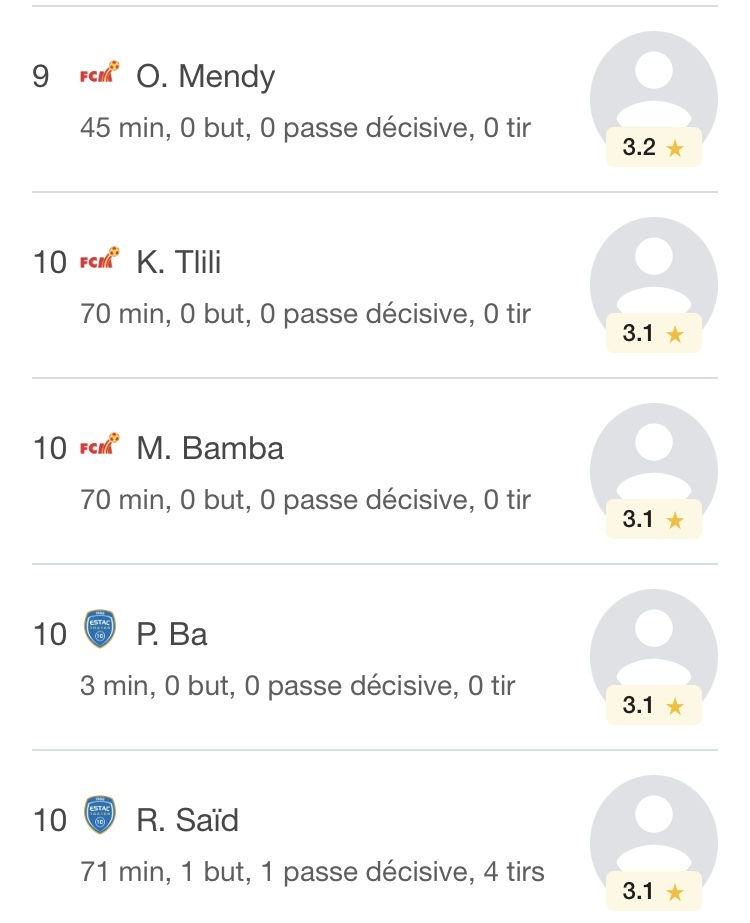Click the 3.1 star rating badge for M. Bamba

[x=653, y=519]
